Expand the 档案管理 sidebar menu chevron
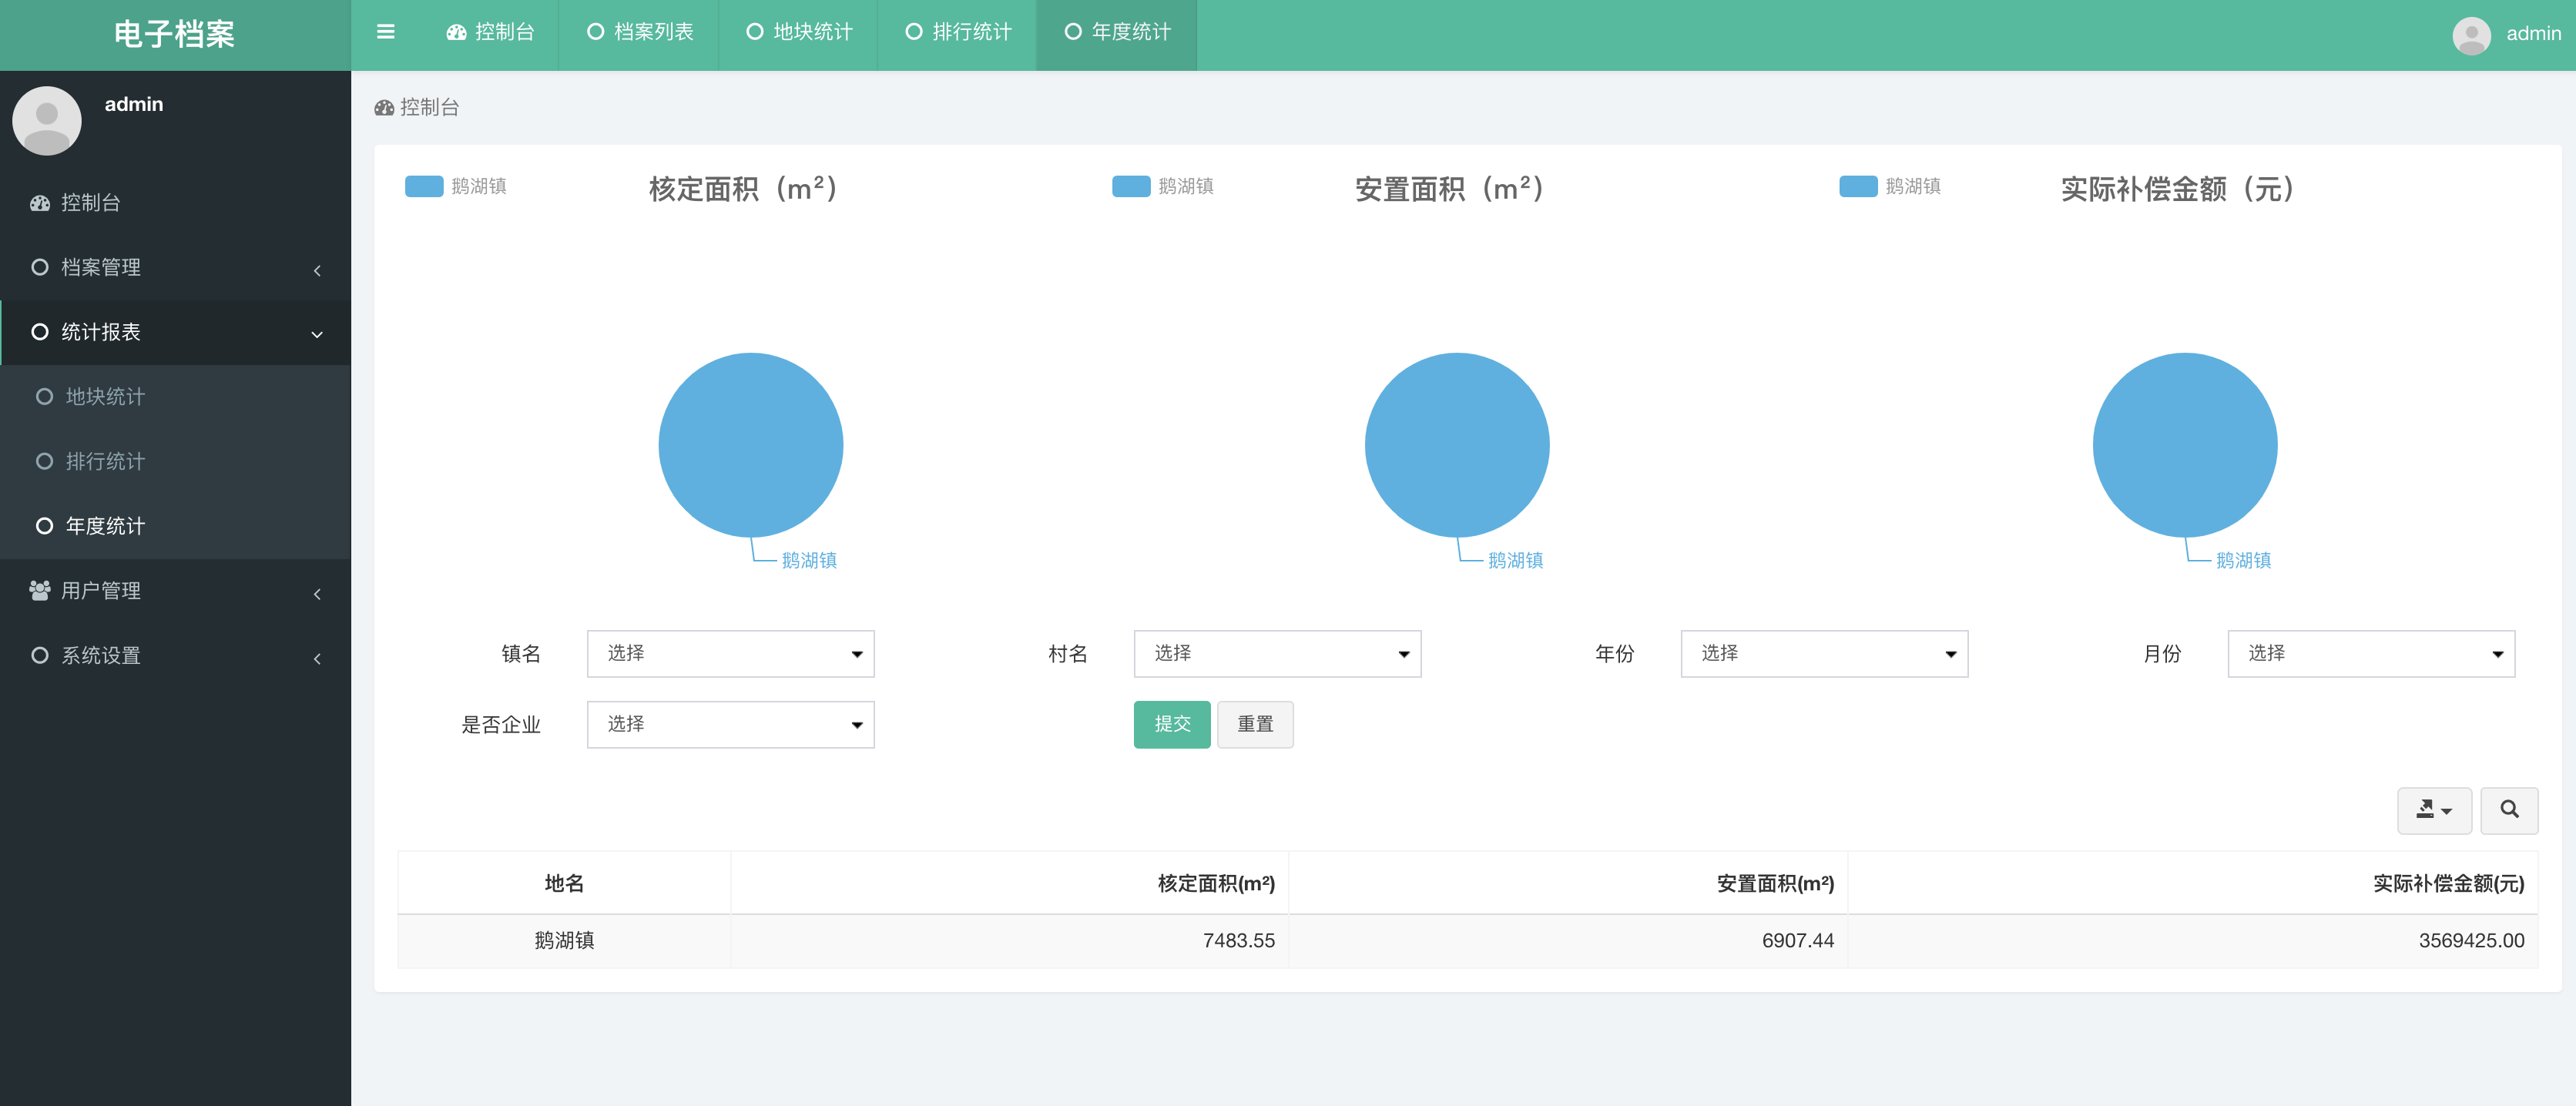Viewport: 2576px width, 1106px height. tap(317, 270)
